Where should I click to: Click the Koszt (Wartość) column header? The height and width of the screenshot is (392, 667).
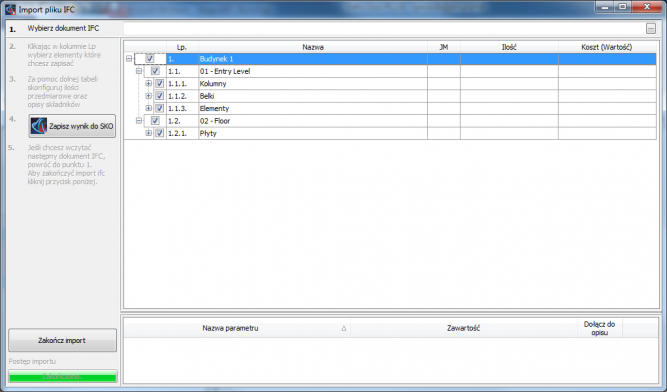coord(607,47)
